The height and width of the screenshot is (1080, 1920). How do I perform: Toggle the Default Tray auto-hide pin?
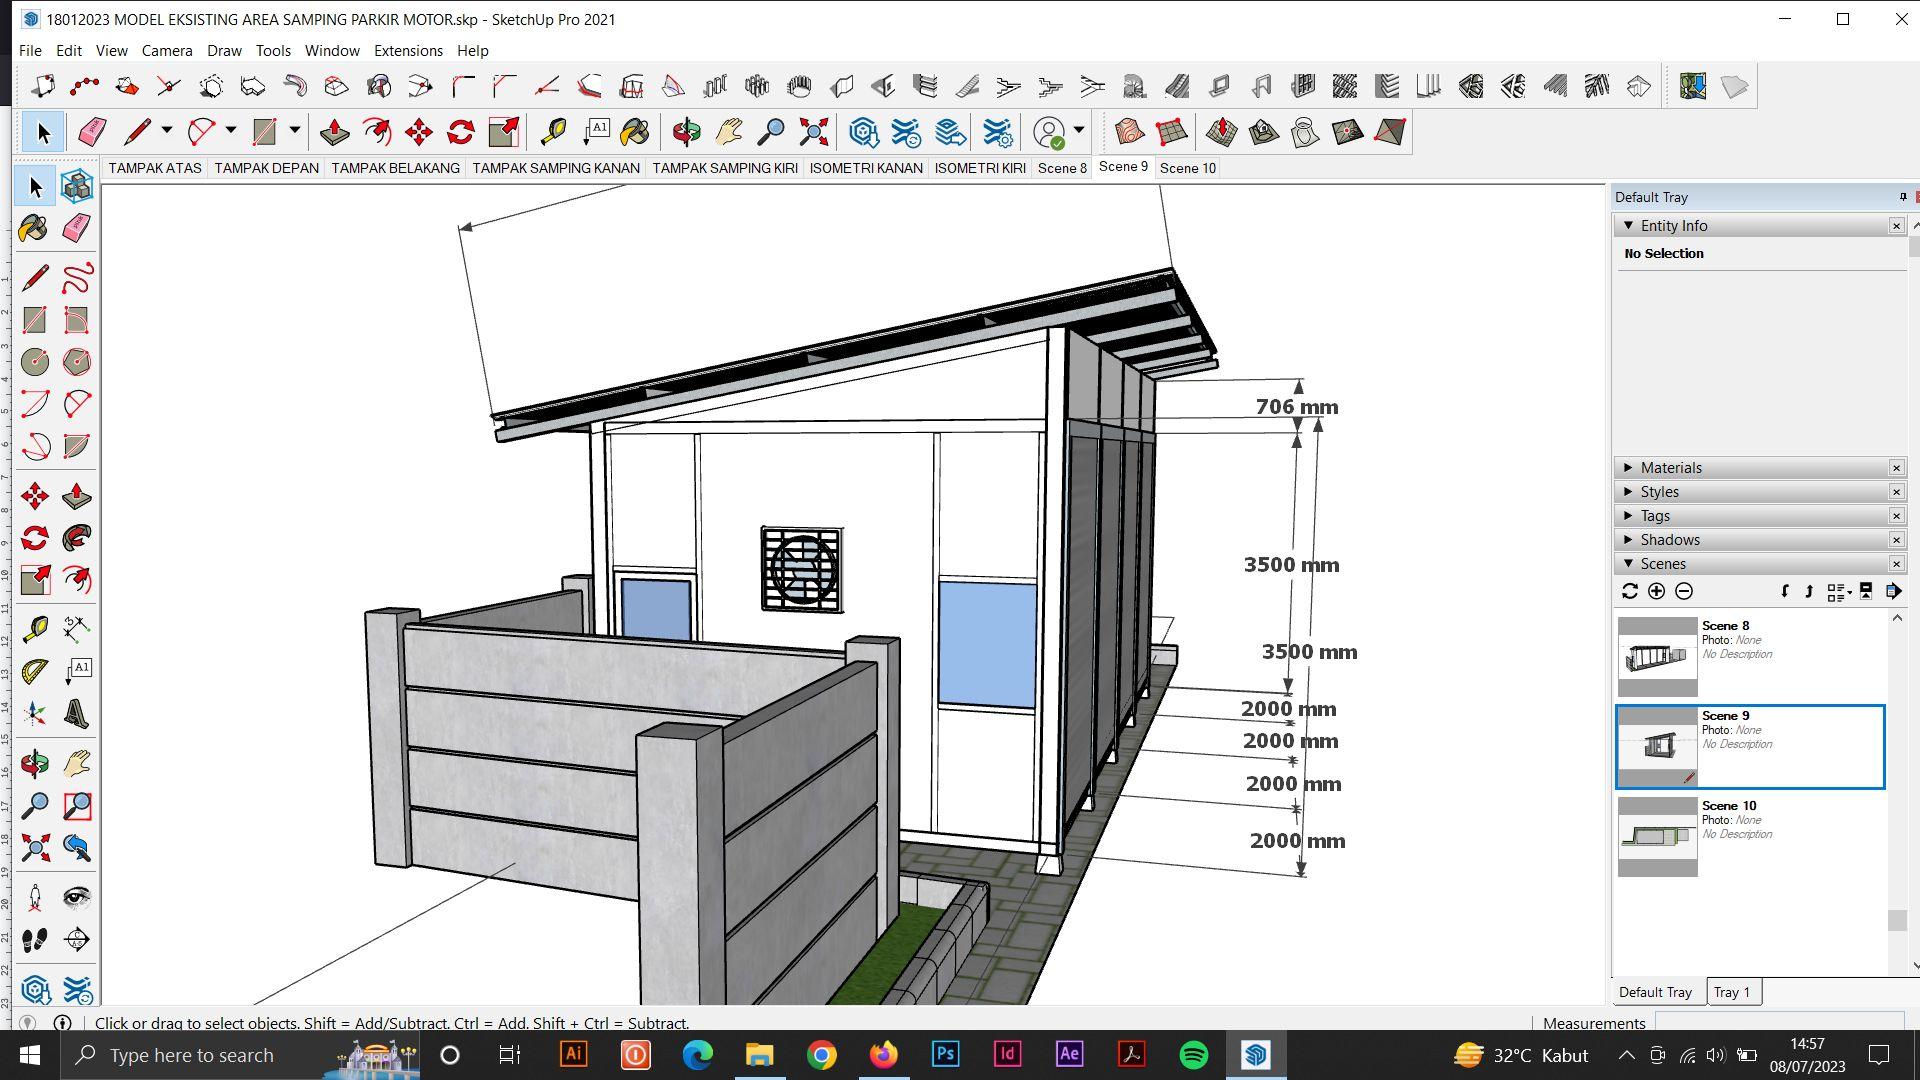pyautogui.click(x=1902, y=197)
